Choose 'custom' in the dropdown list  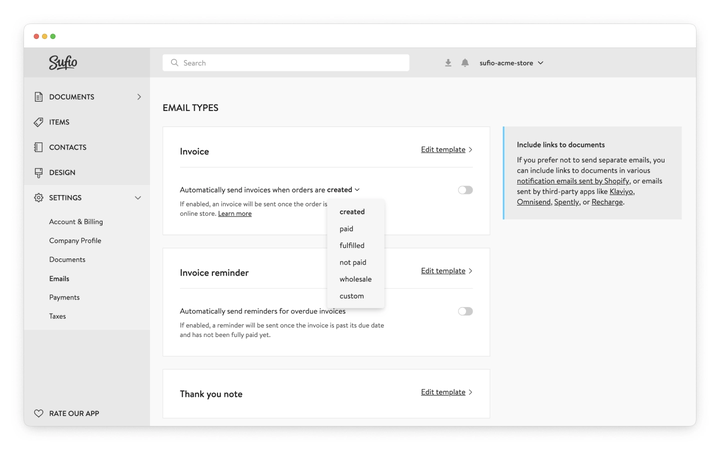[x=352, y=296]
